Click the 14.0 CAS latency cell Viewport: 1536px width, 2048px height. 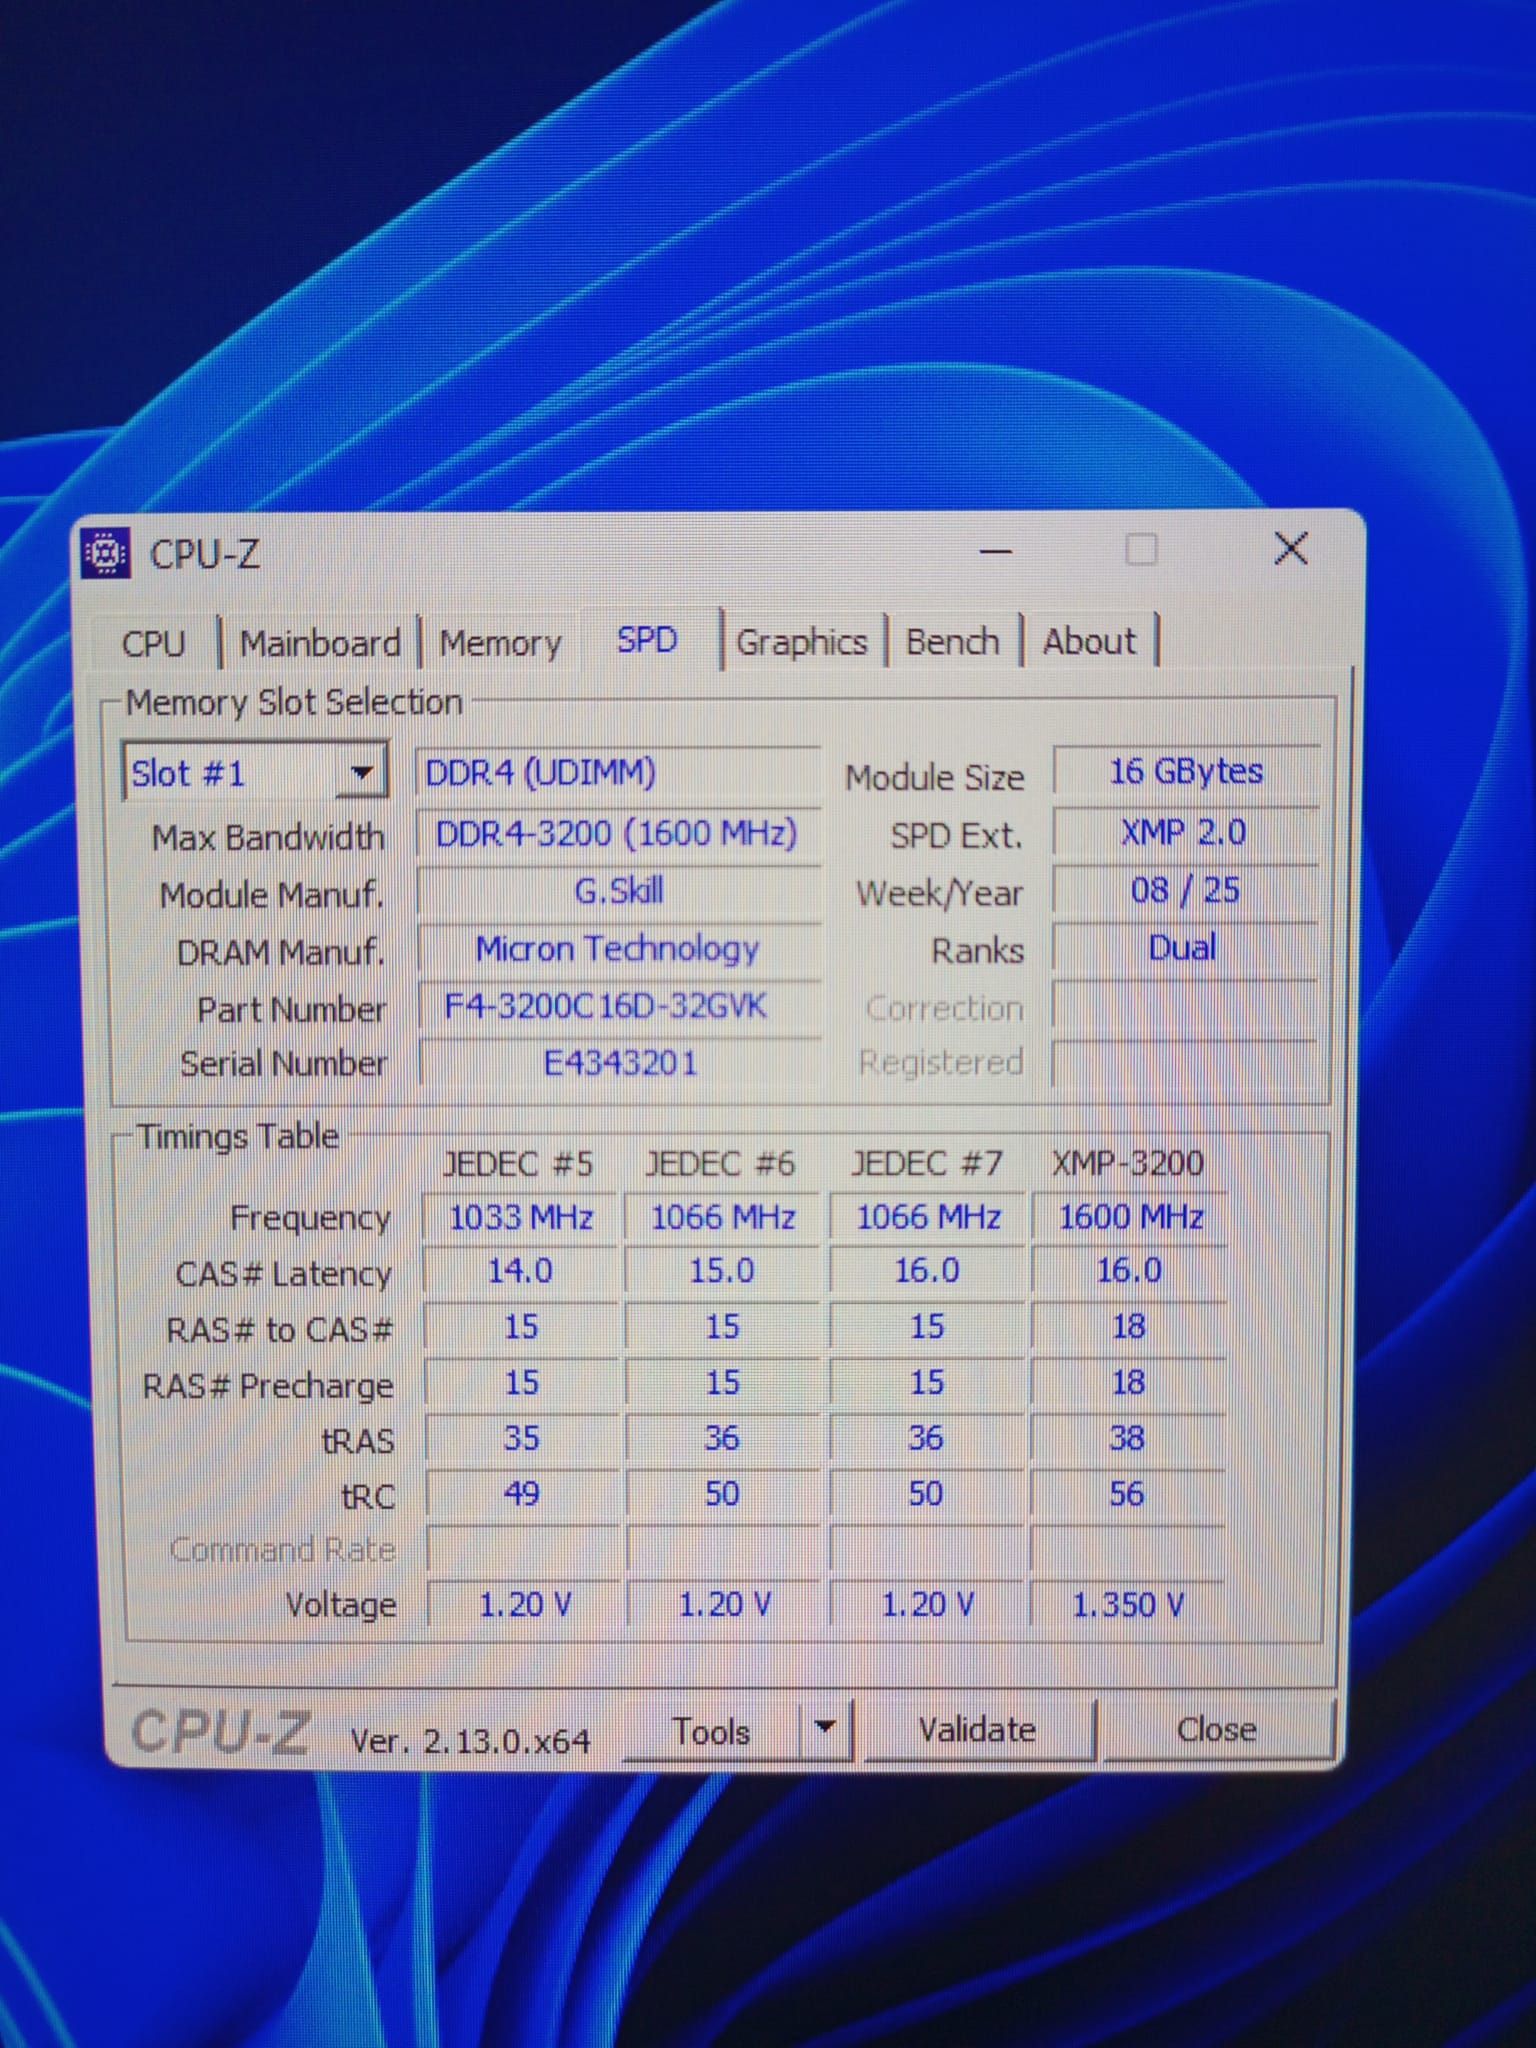click(520, 1271)
